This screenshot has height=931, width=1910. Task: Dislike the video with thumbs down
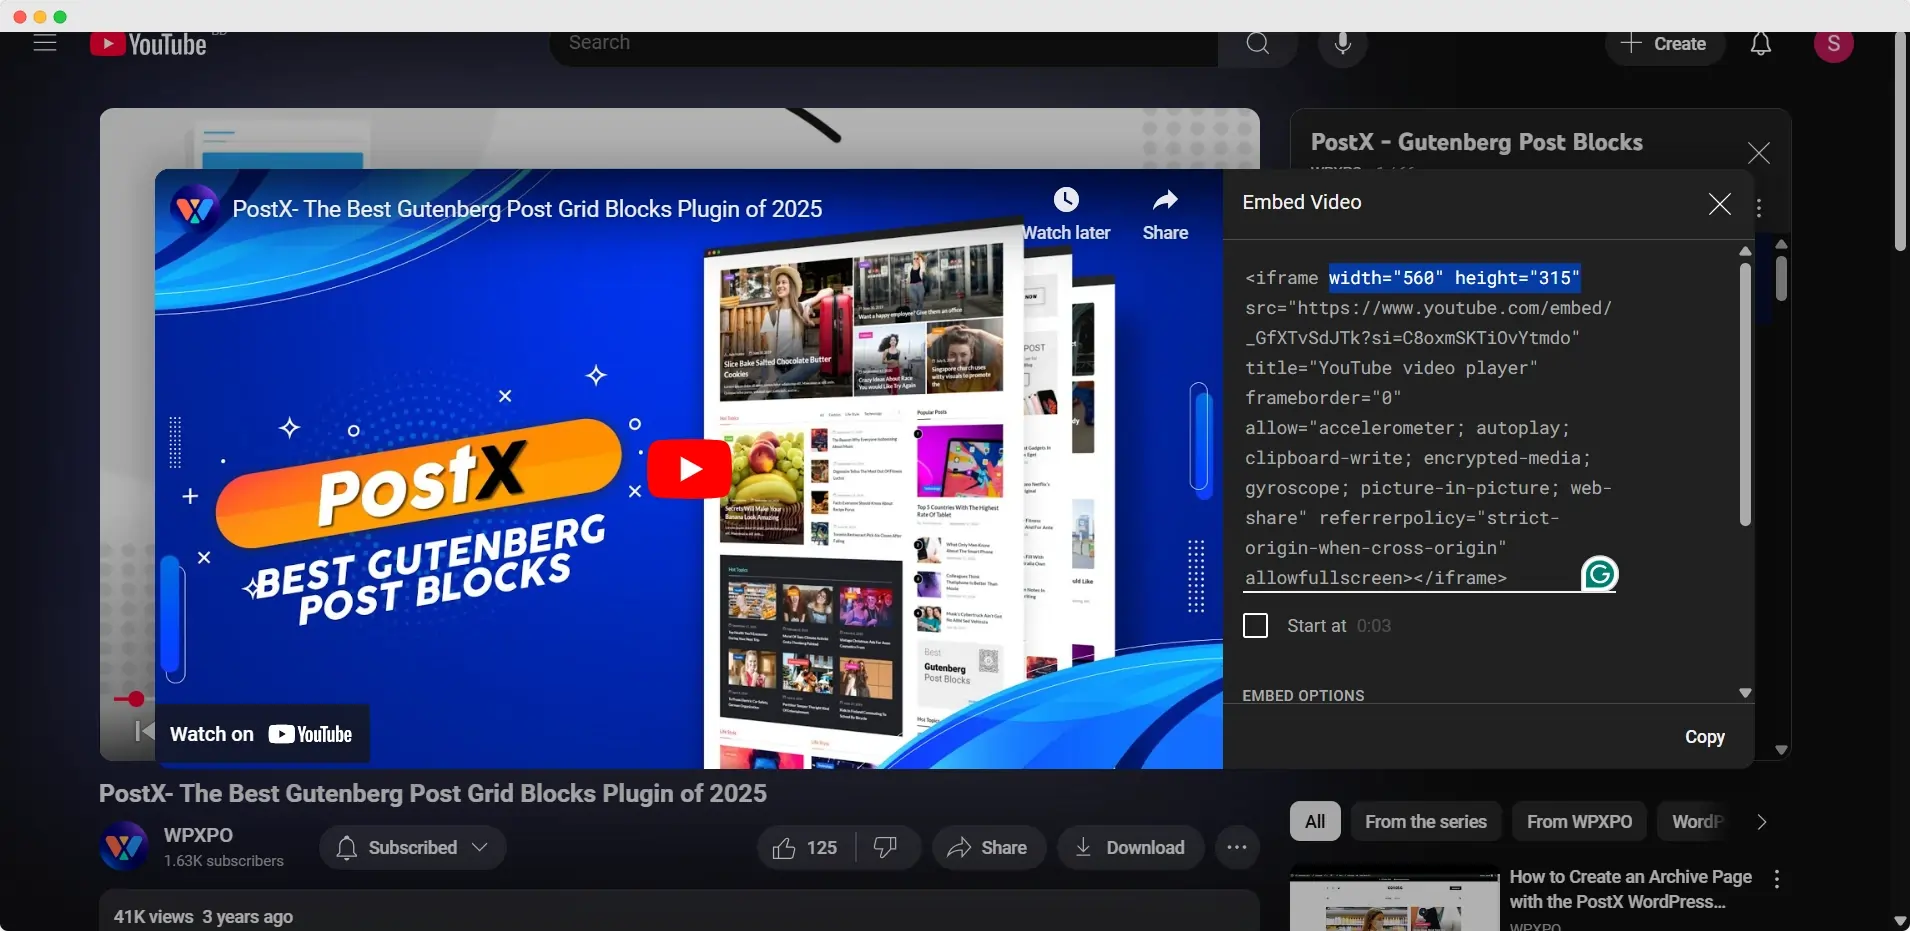[x=886, y=848]
